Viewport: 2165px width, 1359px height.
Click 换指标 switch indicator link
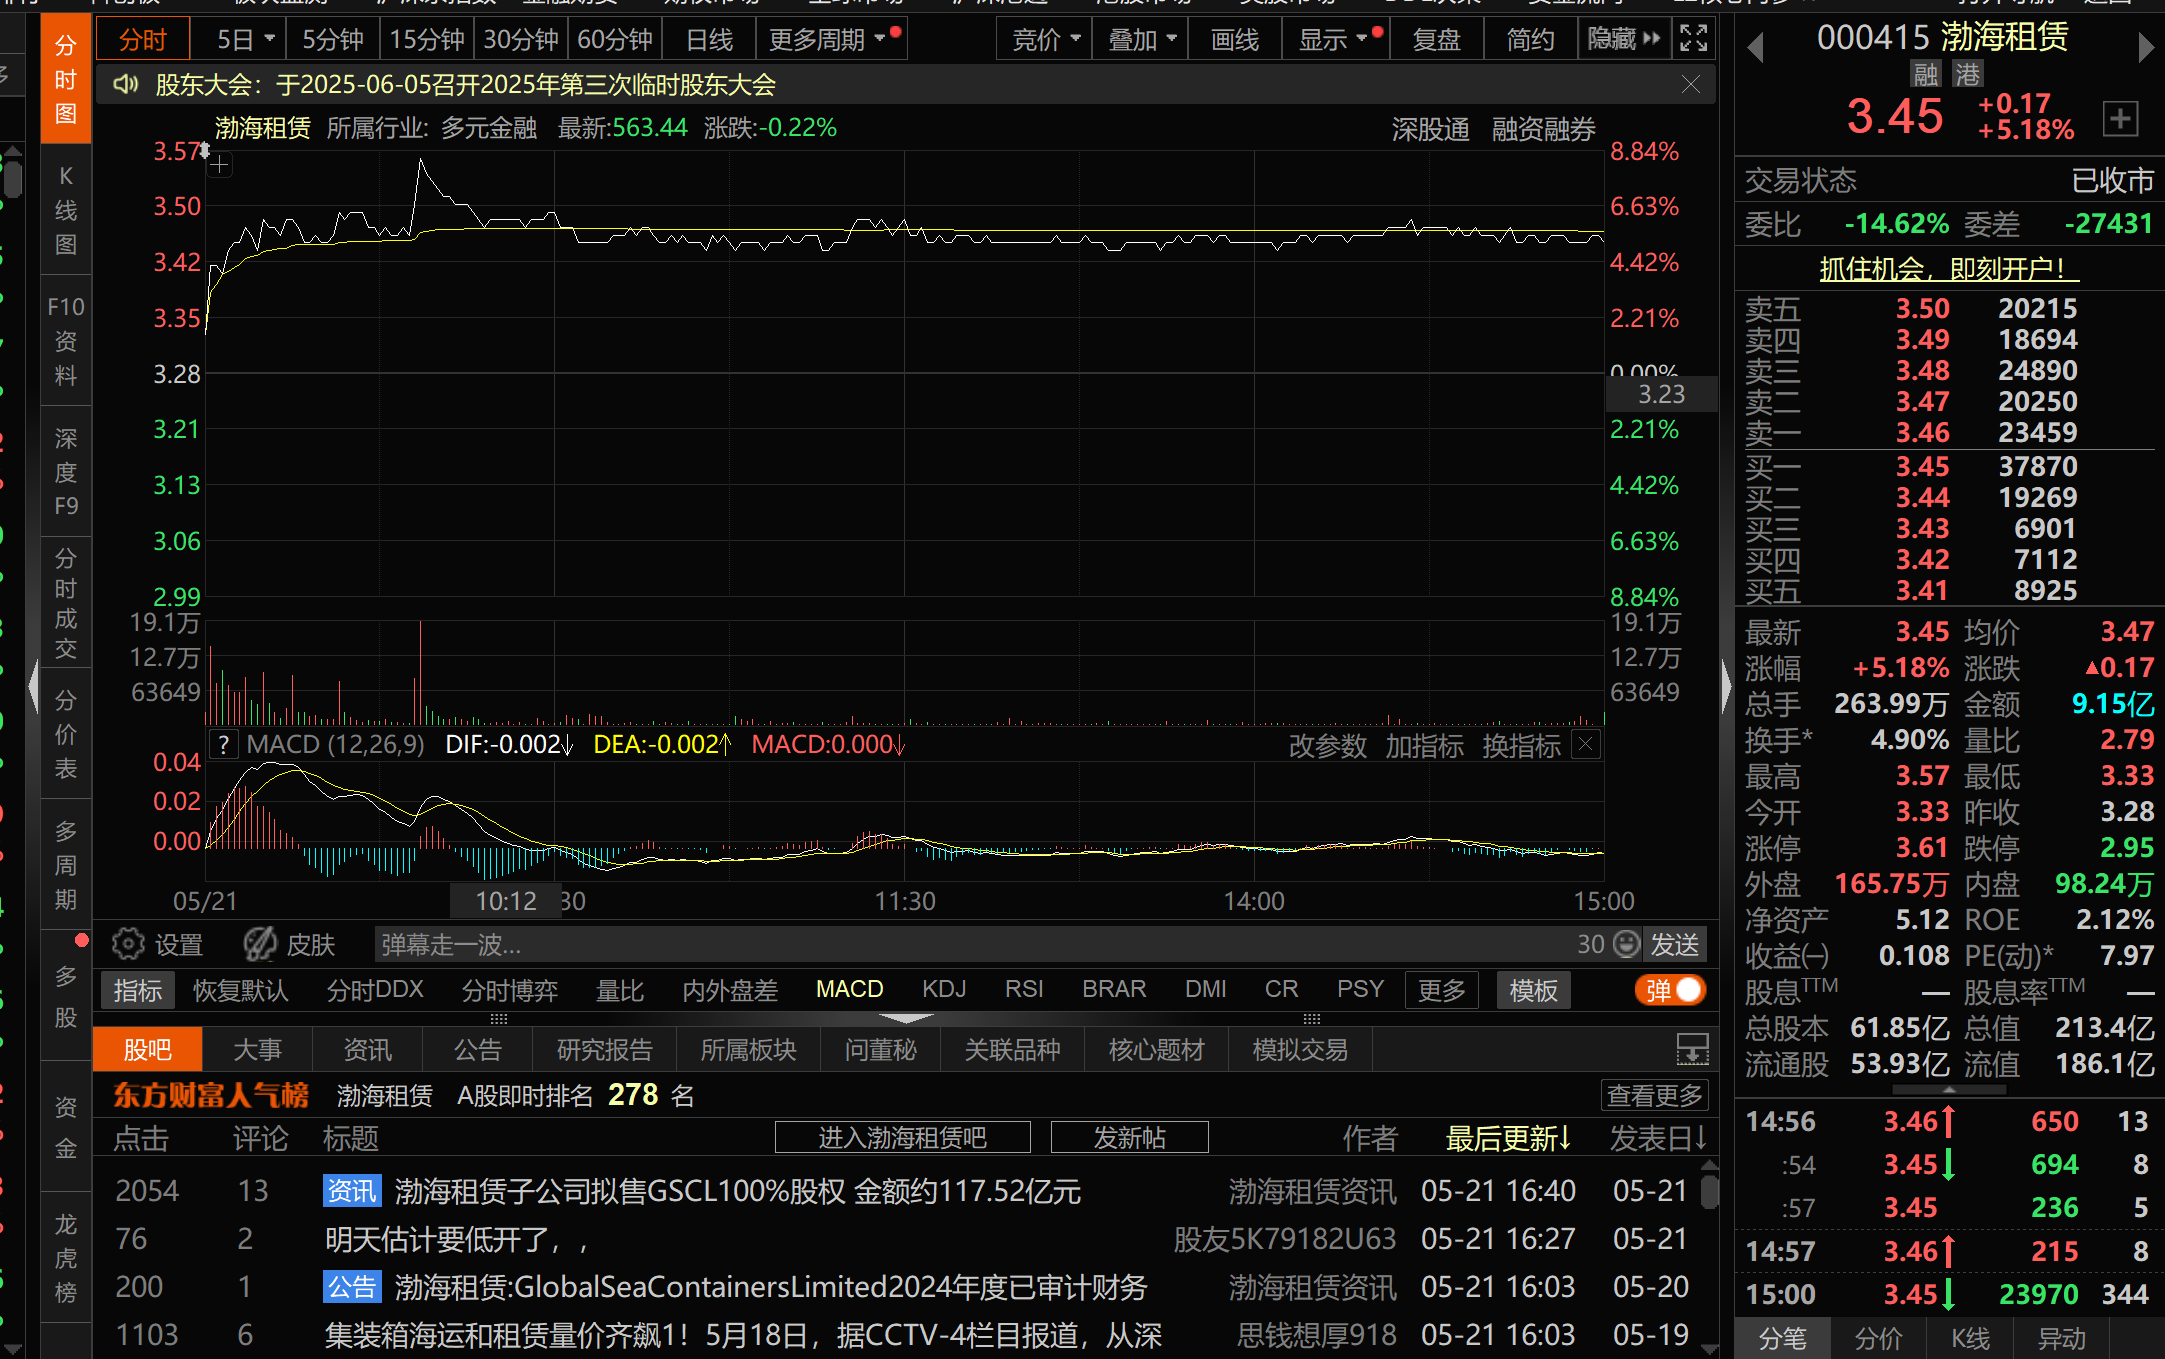point(1521,745)
